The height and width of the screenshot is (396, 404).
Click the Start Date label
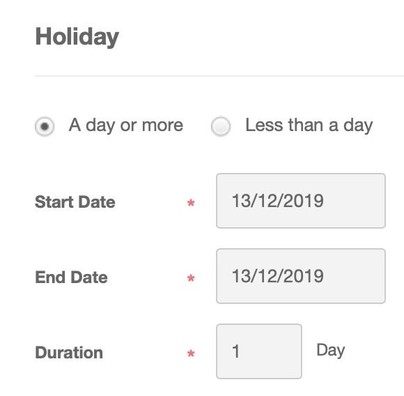click(75, 202)
